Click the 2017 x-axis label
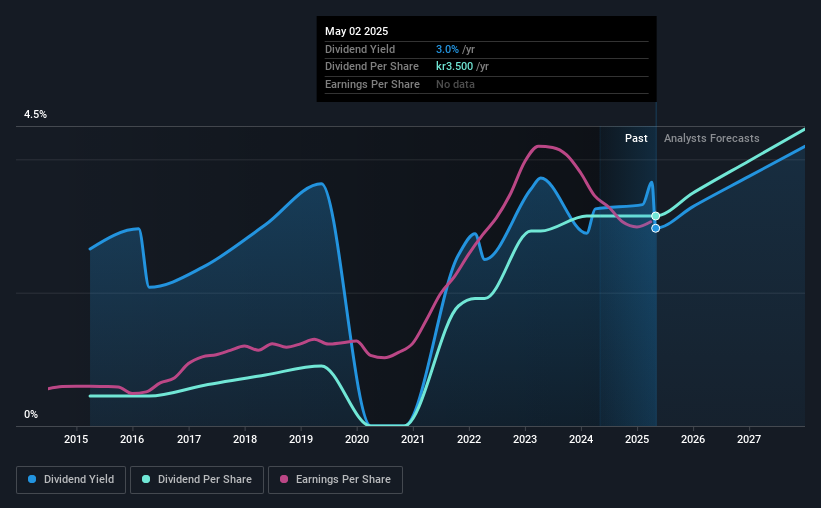The width and height of the screenshot is (821, 508). [x=188, y=439]
